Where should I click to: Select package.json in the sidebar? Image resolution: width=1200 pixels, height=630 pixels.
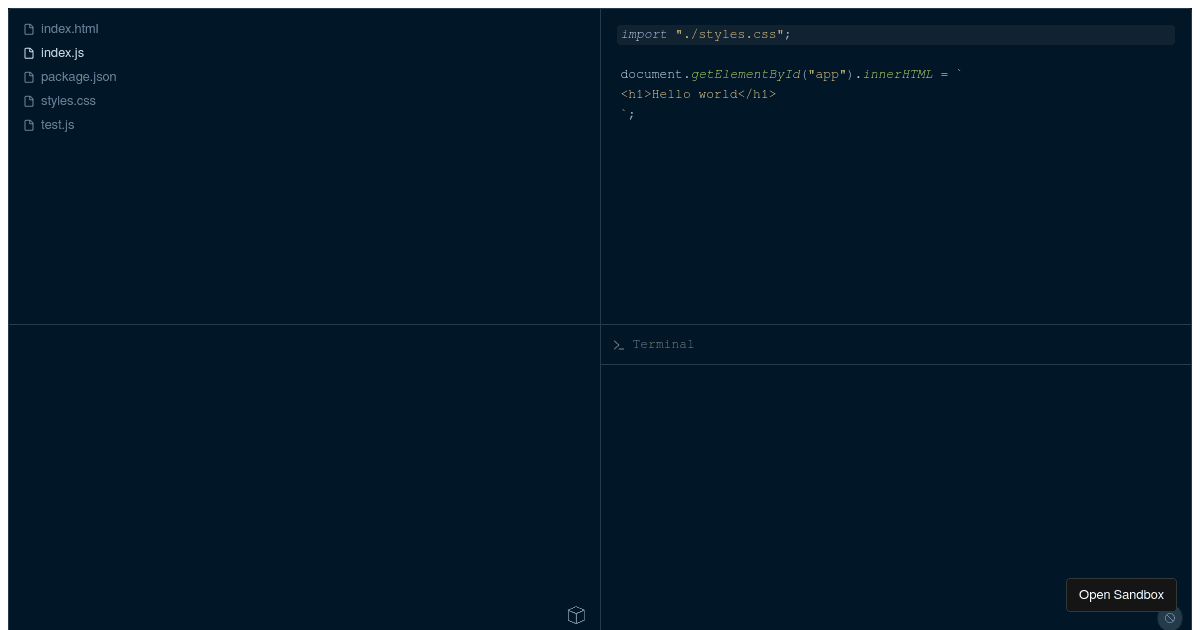tap(78, 76)
